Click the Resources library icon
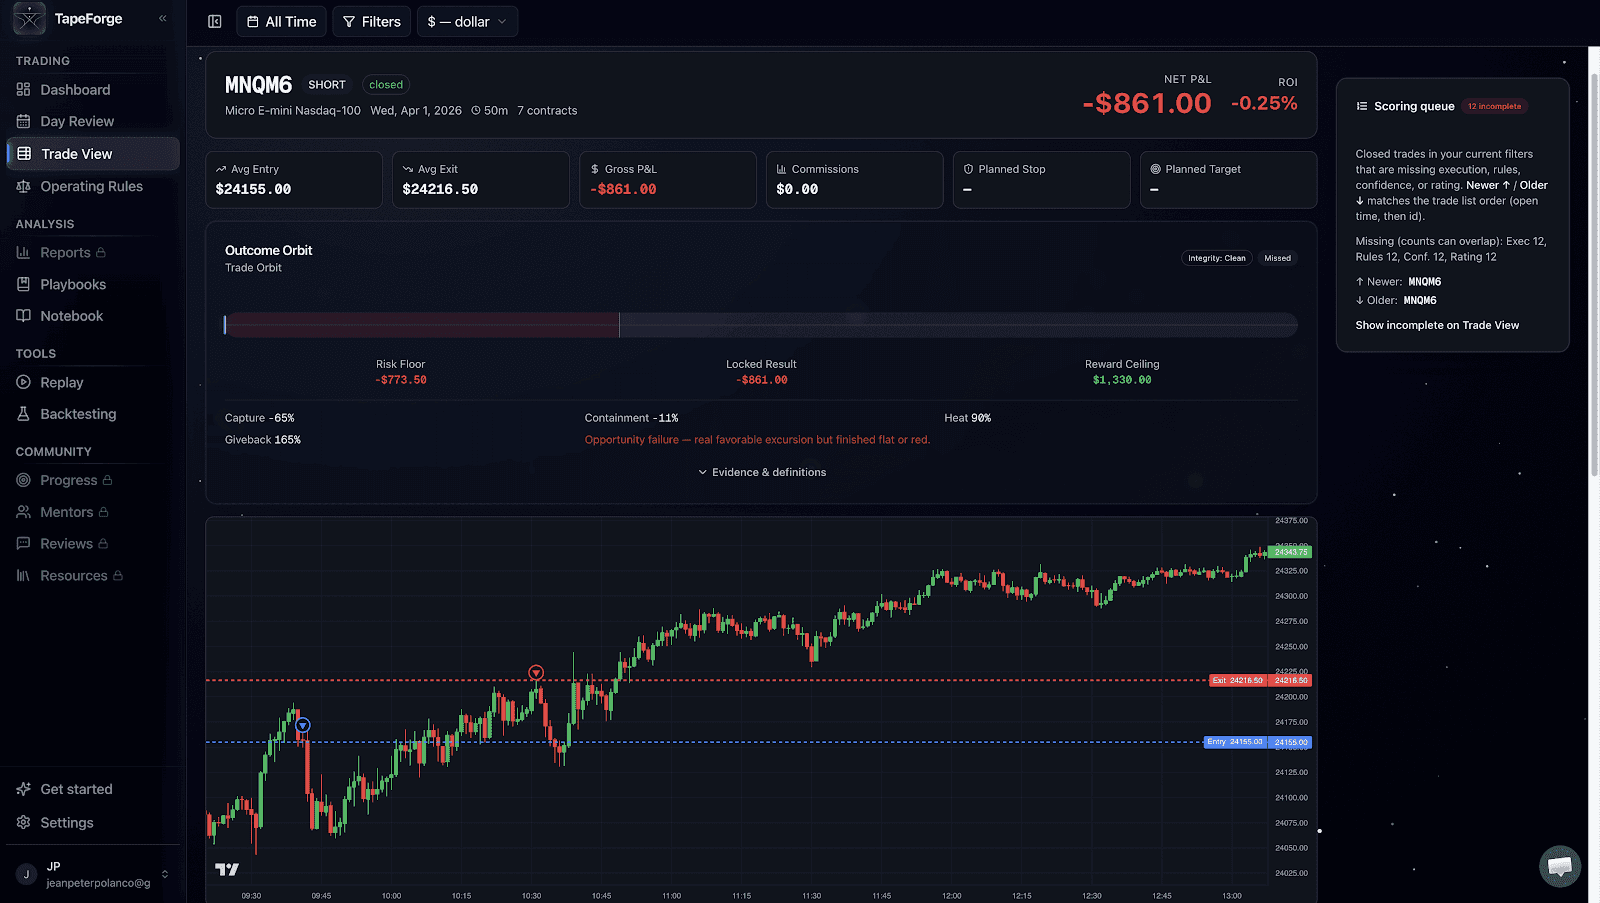The height and width of the screenshot is (903, 1600). 23,576
